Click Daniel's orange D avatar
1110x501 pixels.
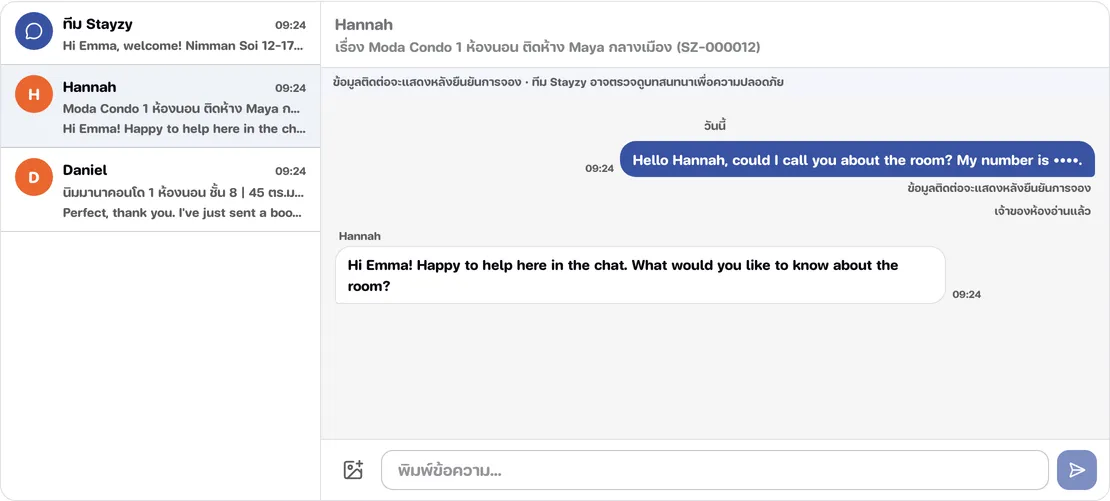(34, 177)
